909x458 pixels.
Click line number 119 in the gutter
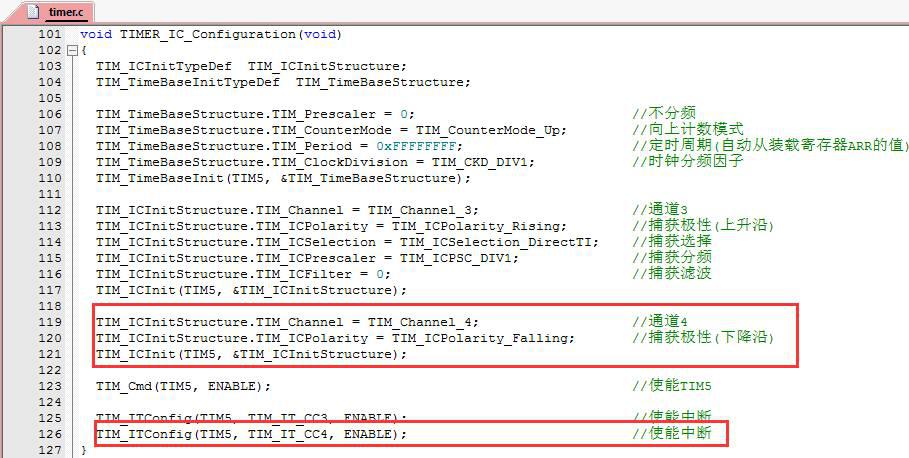pos(50,322)
